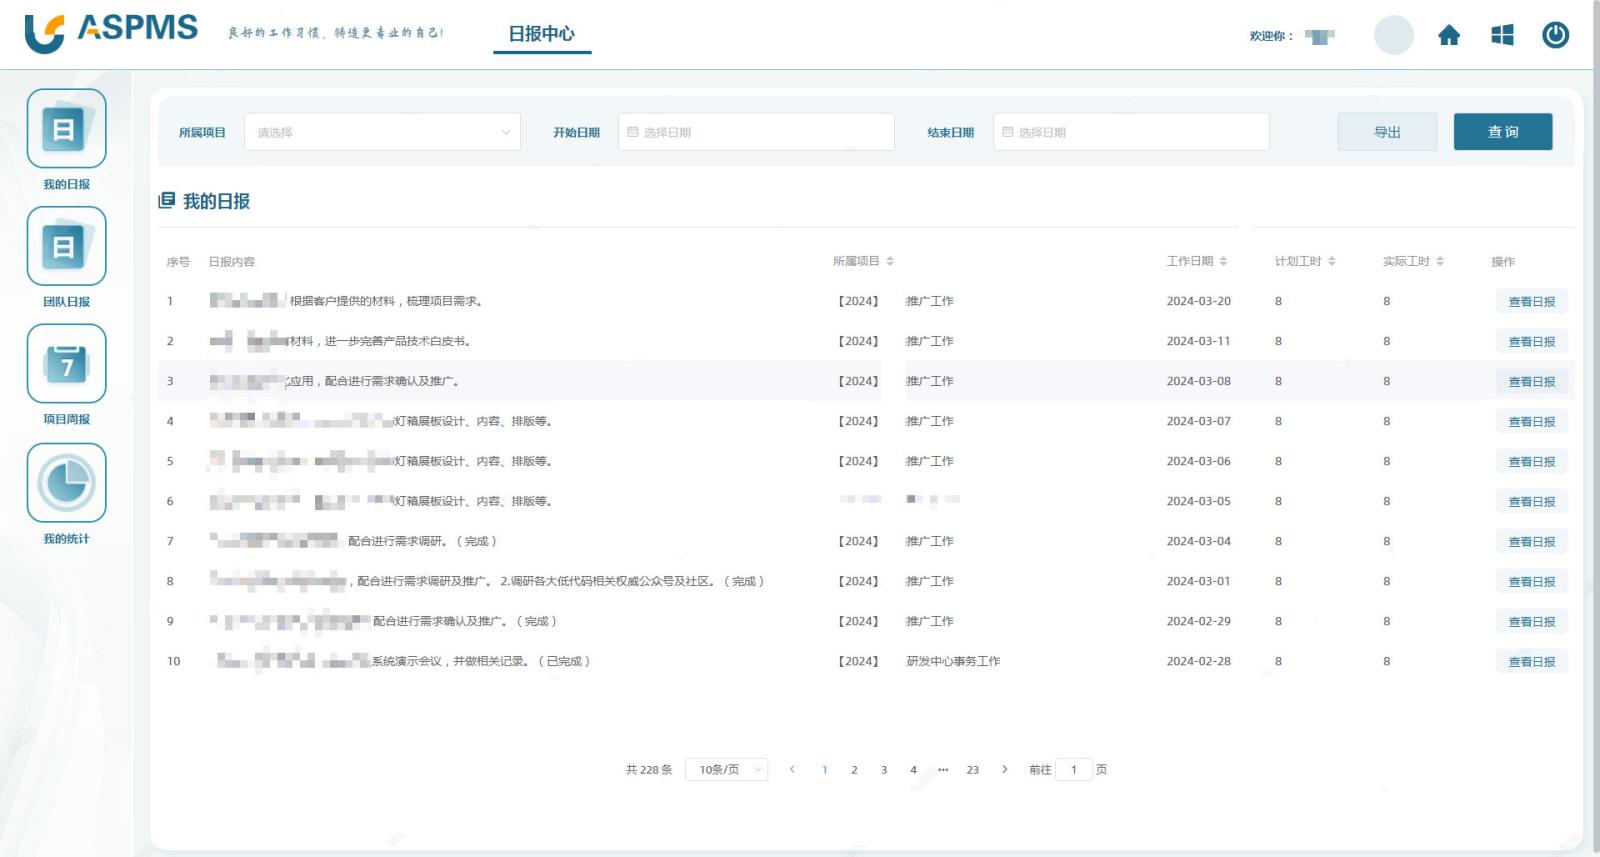Go to page 2 in pagination
Image resolution: width=1600 pixels, height=857 pixels.
854,770
